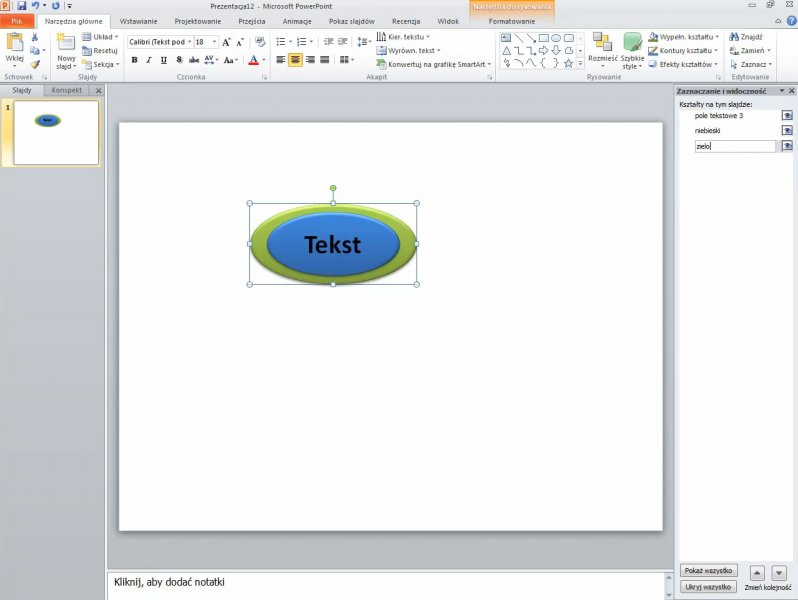Toggle eye icon next to zielo shape
Viewport: 798px width, 600px height.
pos(787,146)
